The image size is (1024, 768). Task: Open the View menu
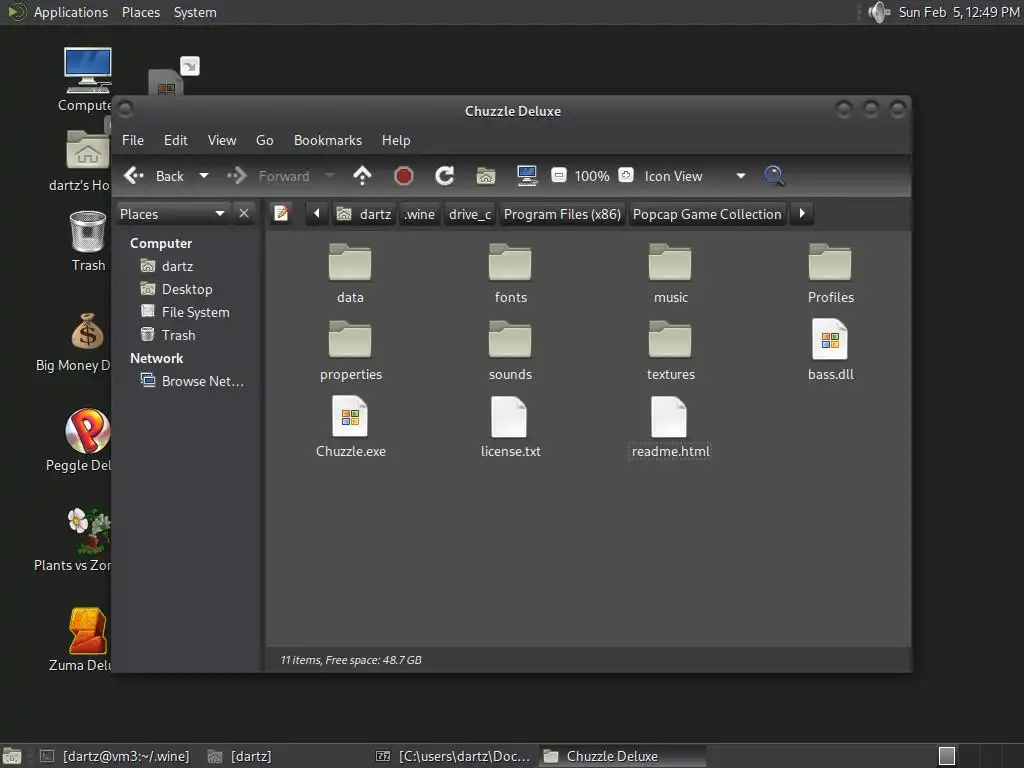[x=222, y=140]
